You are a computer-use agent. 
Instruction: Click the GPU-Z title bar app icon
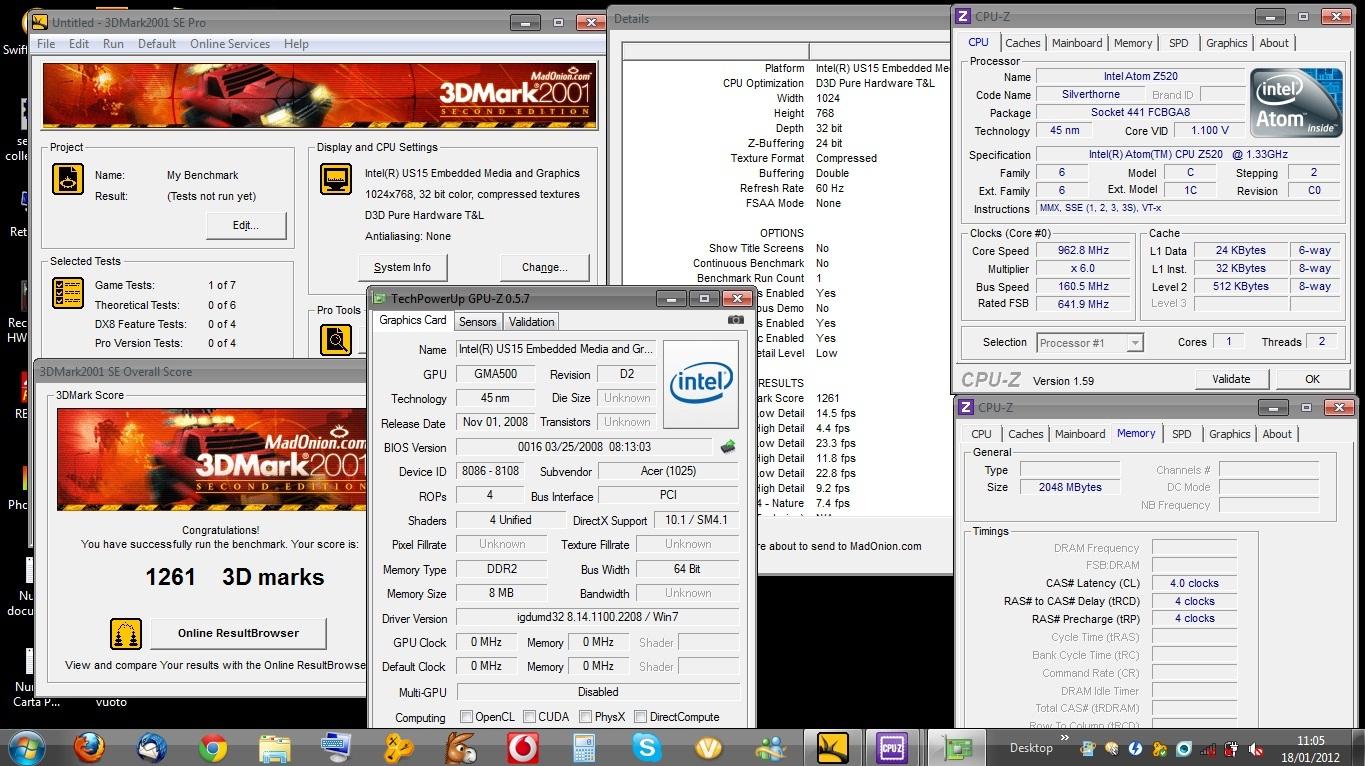pyautogui.click(x=379, y=298)
